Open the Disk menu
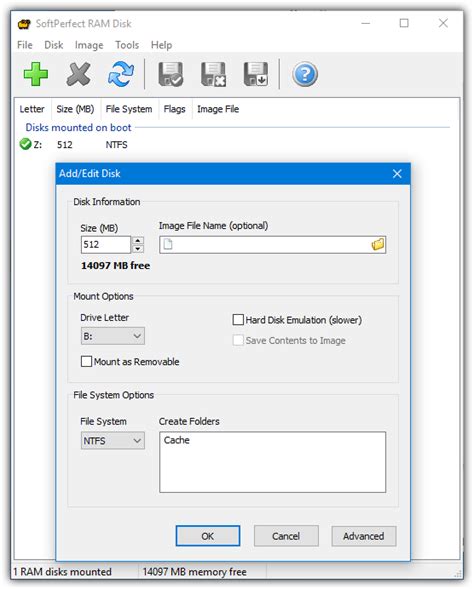 54,45
